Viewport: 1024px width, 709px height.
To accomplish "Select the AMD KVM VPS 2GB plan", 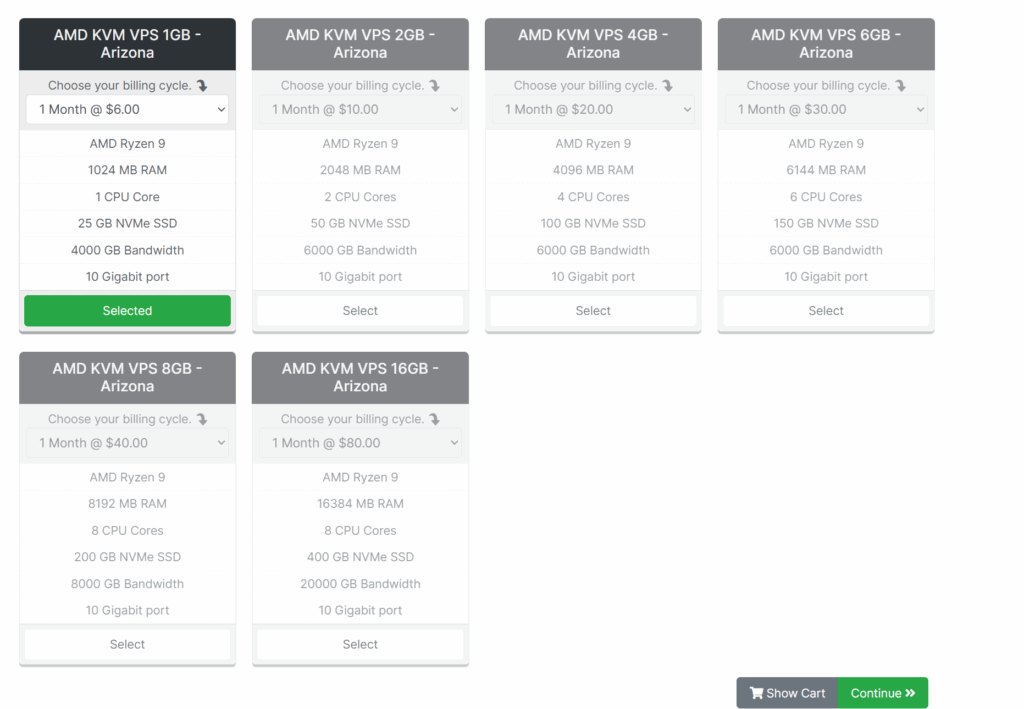I will (x=360, y=311).
